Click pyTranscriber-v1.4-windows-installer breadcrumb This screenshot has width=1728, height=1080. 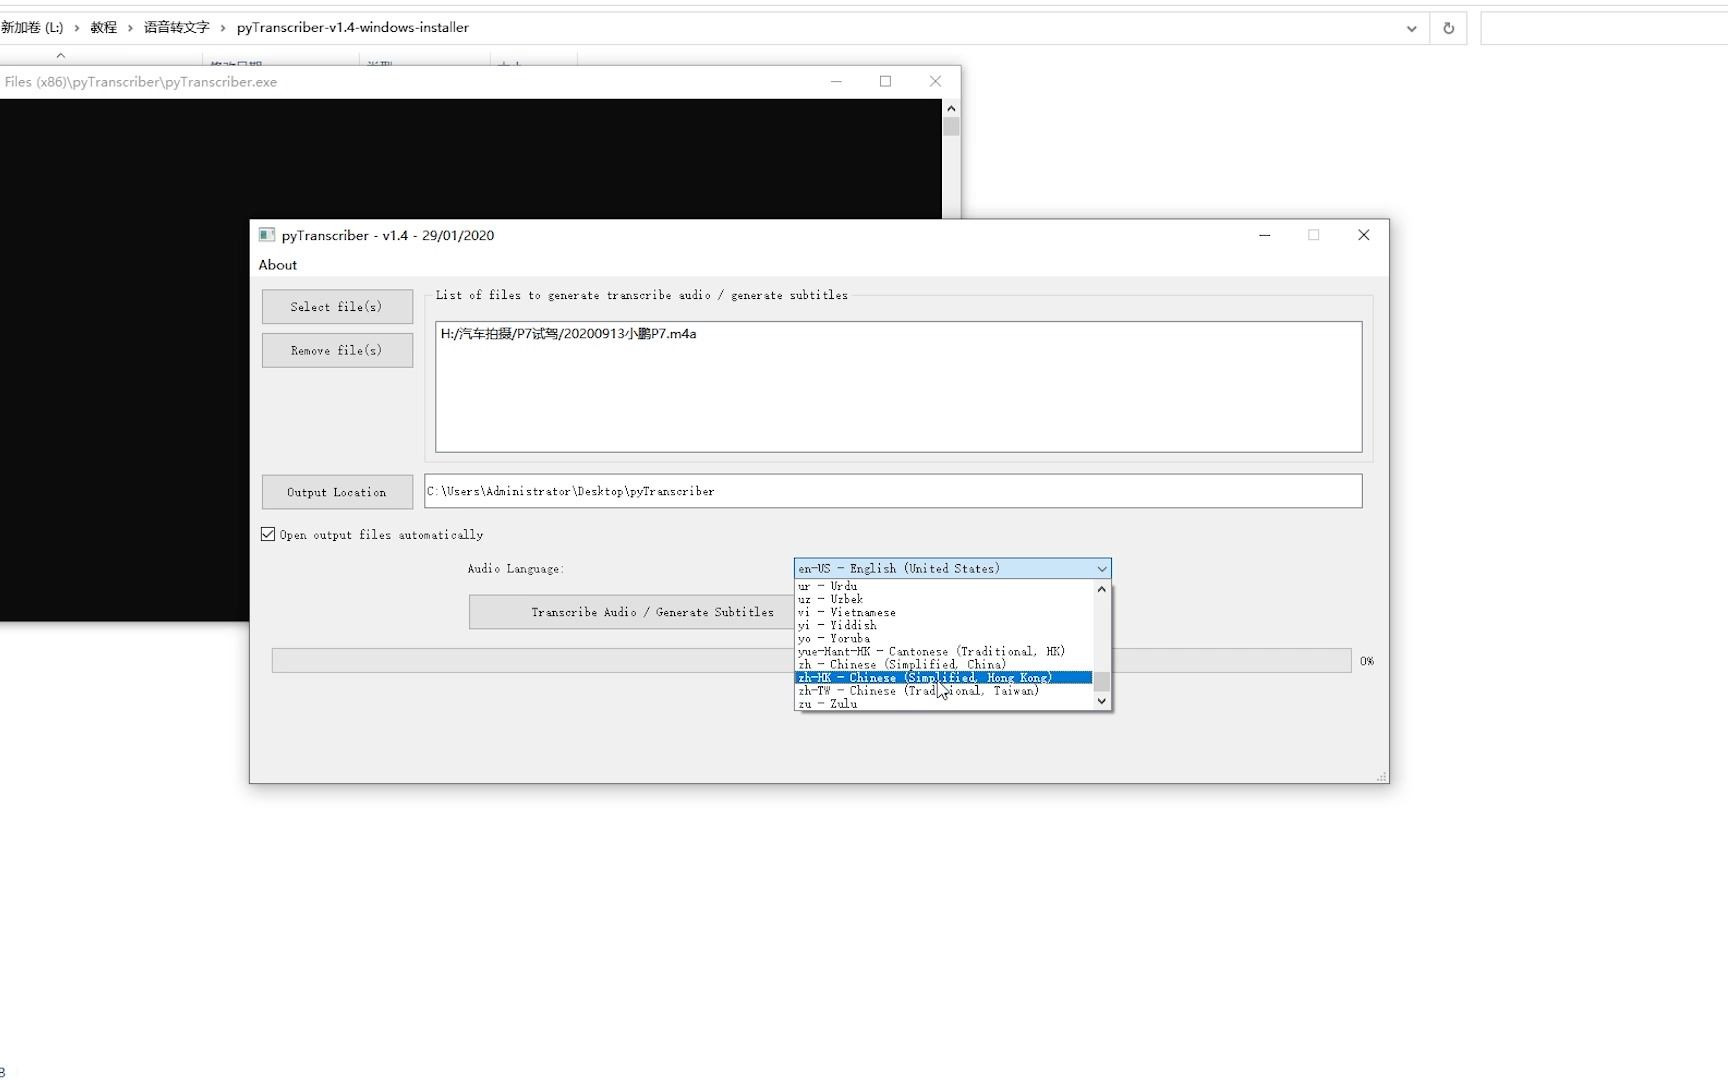coord(352,28)
